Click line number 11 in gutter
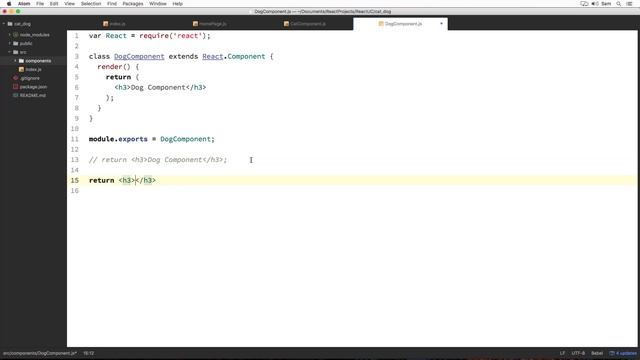The height and width of the screenshot is (360, 640). tap(75, 139)
